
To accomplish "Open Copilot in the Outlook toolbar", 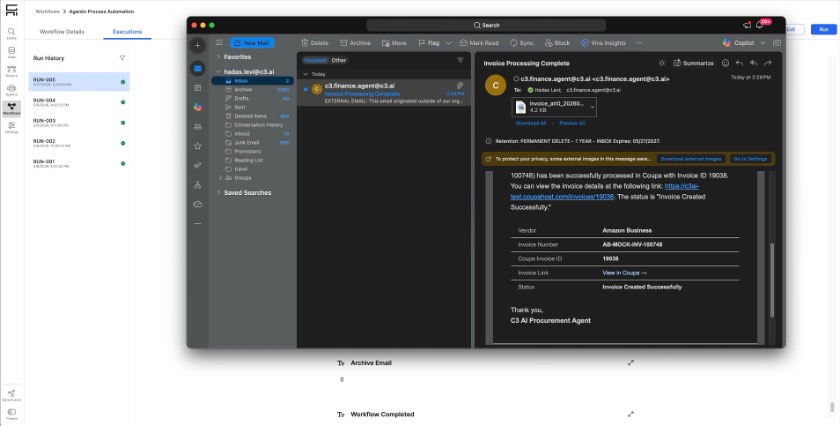I will [738, 43].
